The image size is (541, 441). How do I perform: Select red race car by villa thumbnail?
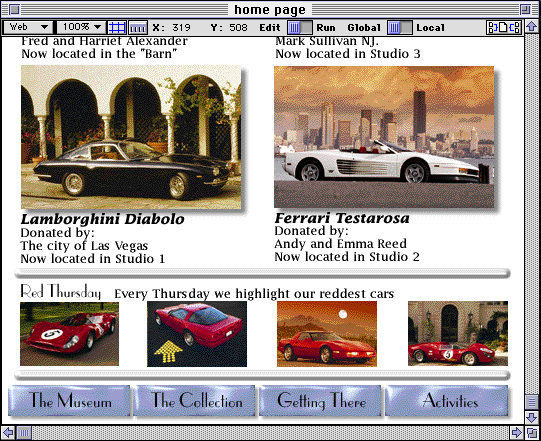click(x=458, y=333)
